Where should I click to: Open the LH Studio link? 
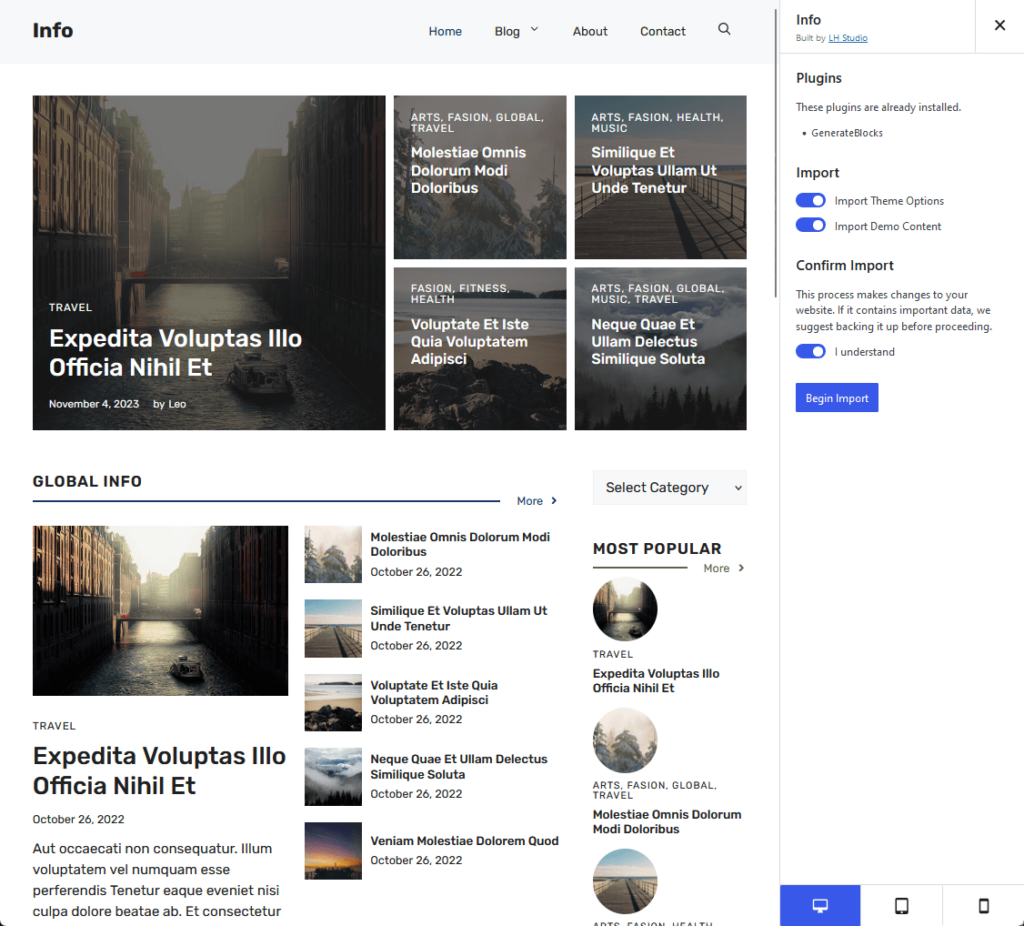pos(848,38)
